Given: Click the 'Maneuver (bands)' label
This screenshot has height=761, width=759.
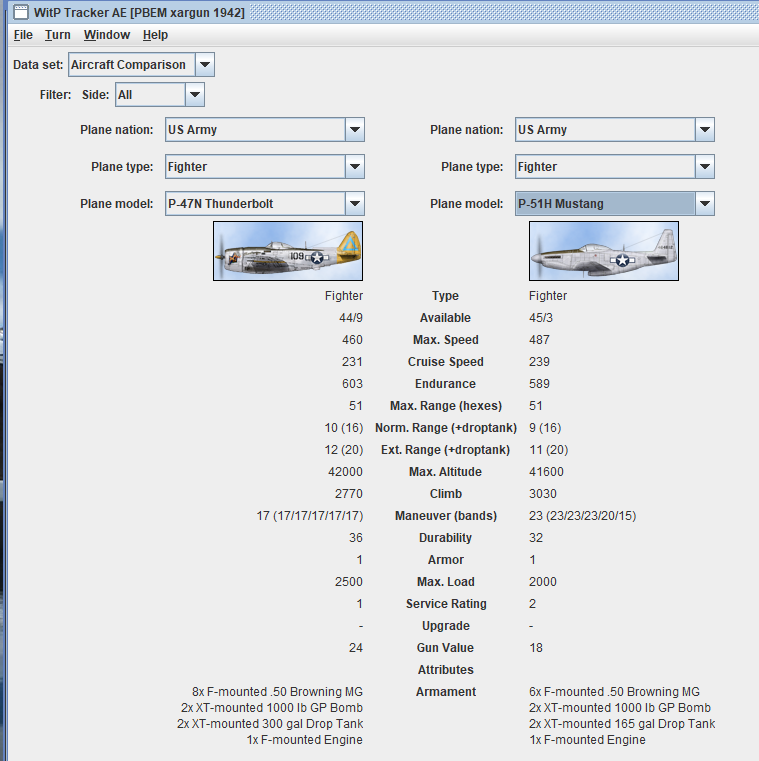Looking at the screenshot, I should pyautogui.click(x=446, y=515).
